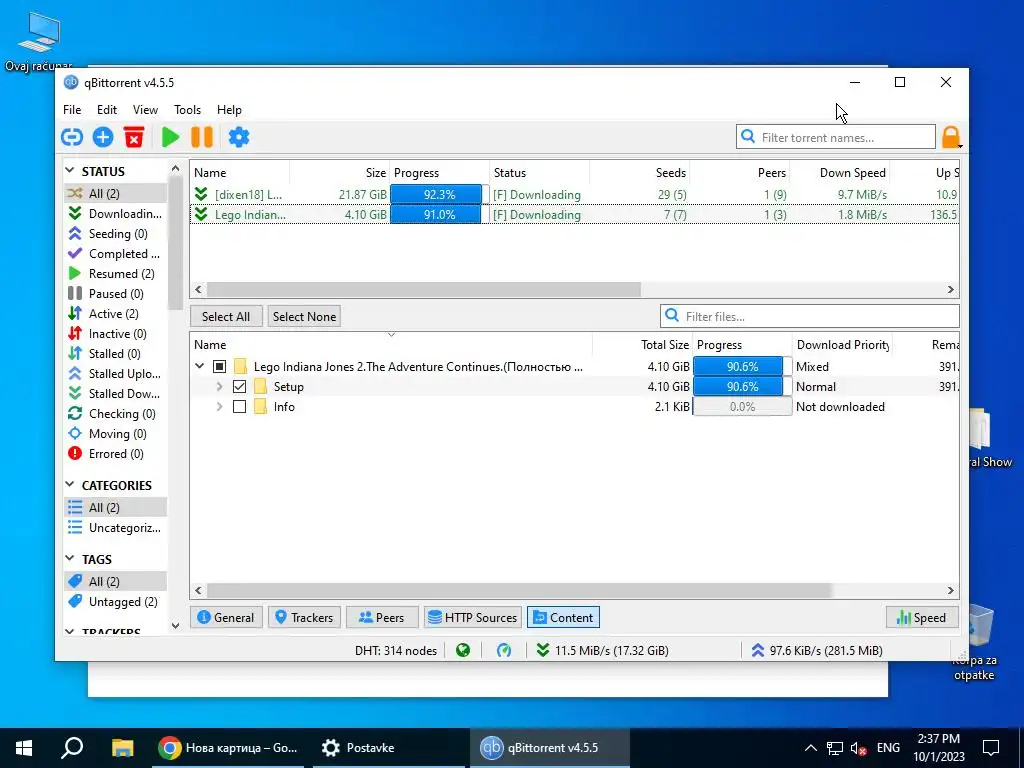1024x768 pixels.
Task: Collapse the Lego Indiana Jones folder tree
Action: pyautogui.click(x=200, y=366)
